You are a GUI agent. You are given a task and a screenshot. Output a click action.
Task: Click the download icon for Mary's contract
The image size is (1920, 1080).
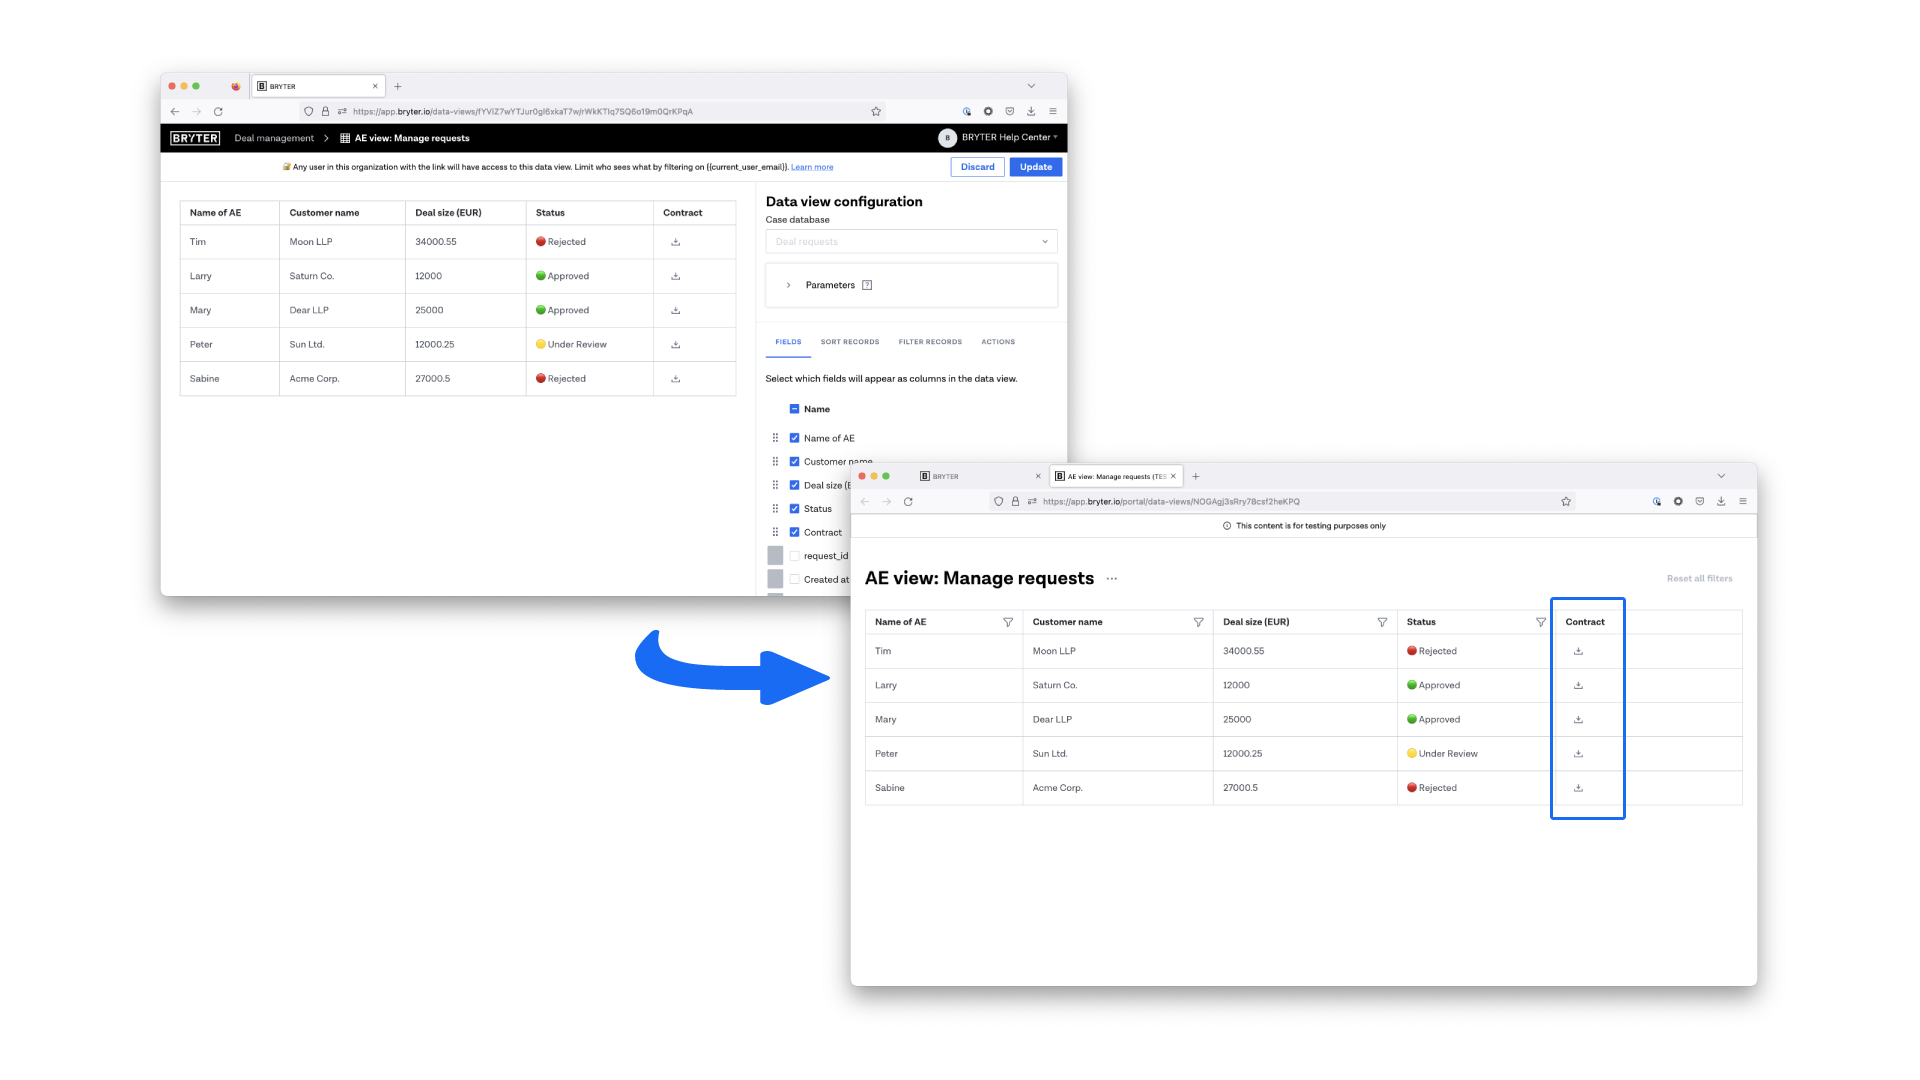(1578, 719)
